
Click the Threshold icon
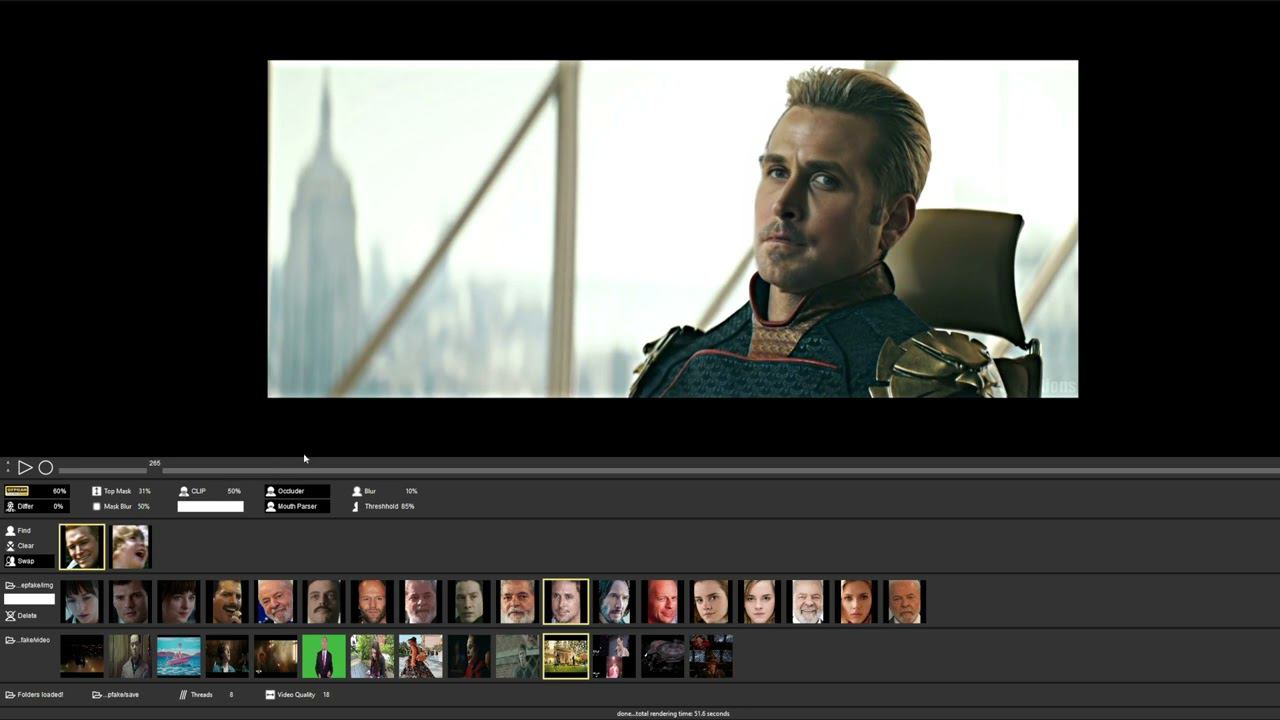[357, 506]
